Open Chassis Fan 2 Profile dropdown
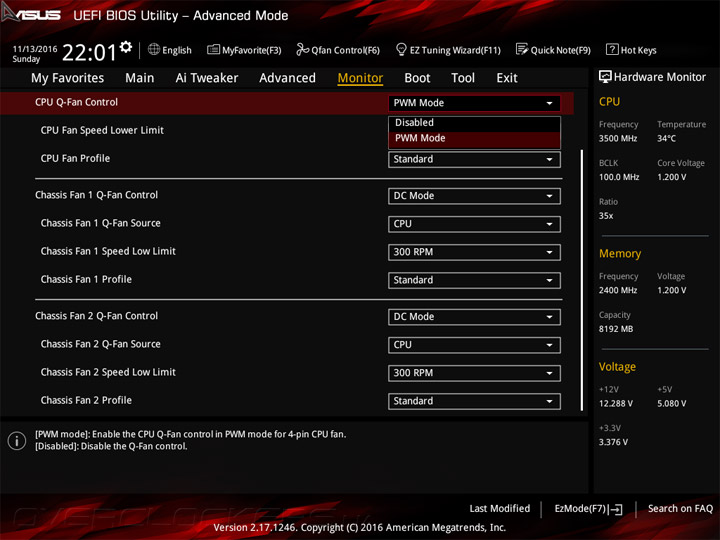Screen dimensions: 720x540 (x=474, y=401)
